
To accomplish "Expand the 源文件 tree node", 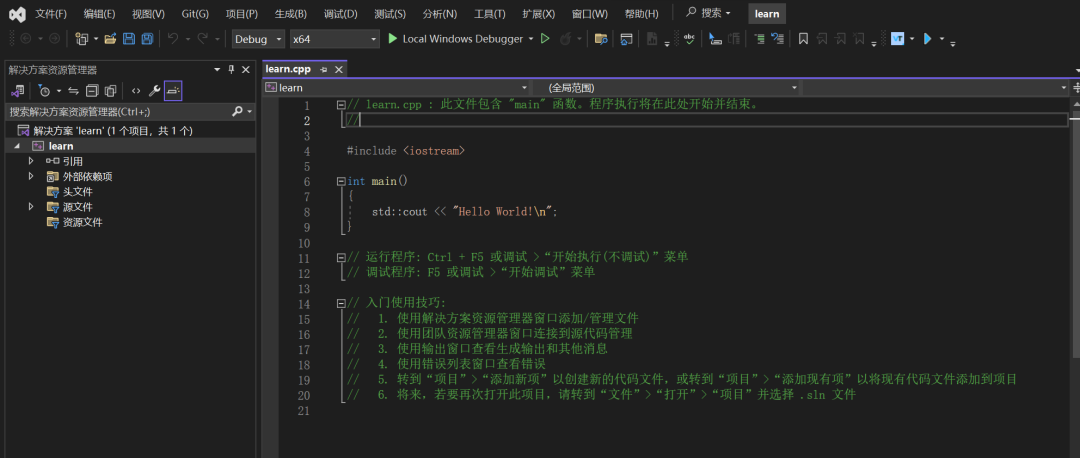I will 31,207.
